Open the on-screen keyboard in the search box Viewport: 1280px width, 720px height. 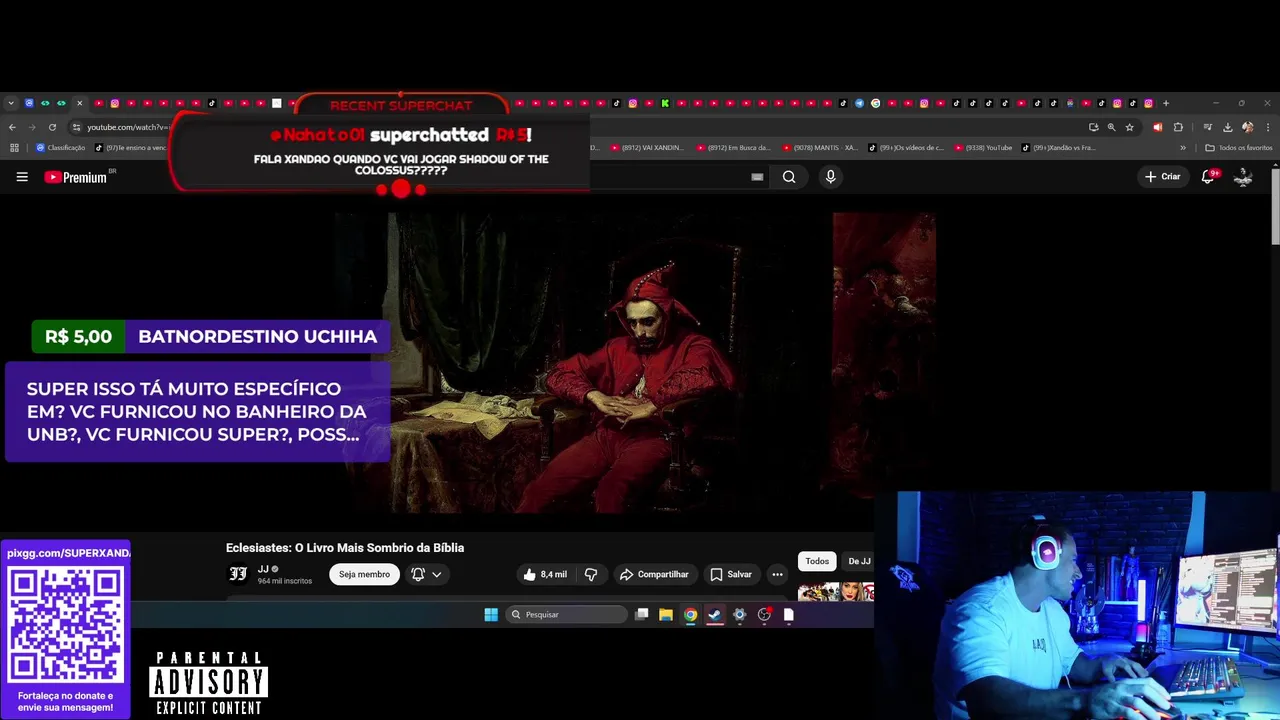coord(757,177)
